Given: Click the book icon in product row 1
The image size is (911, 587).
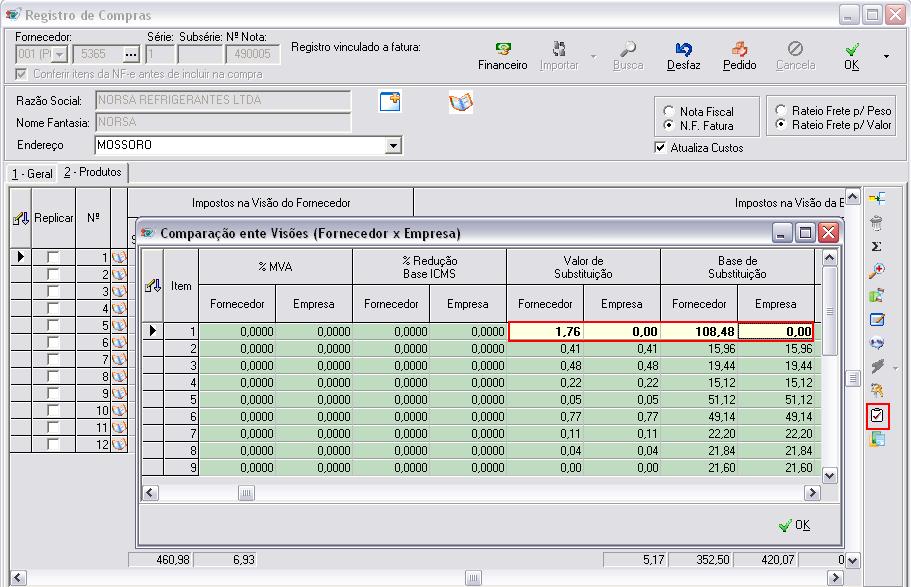Looking at the screenshot, I should click(x=119, y=257).
